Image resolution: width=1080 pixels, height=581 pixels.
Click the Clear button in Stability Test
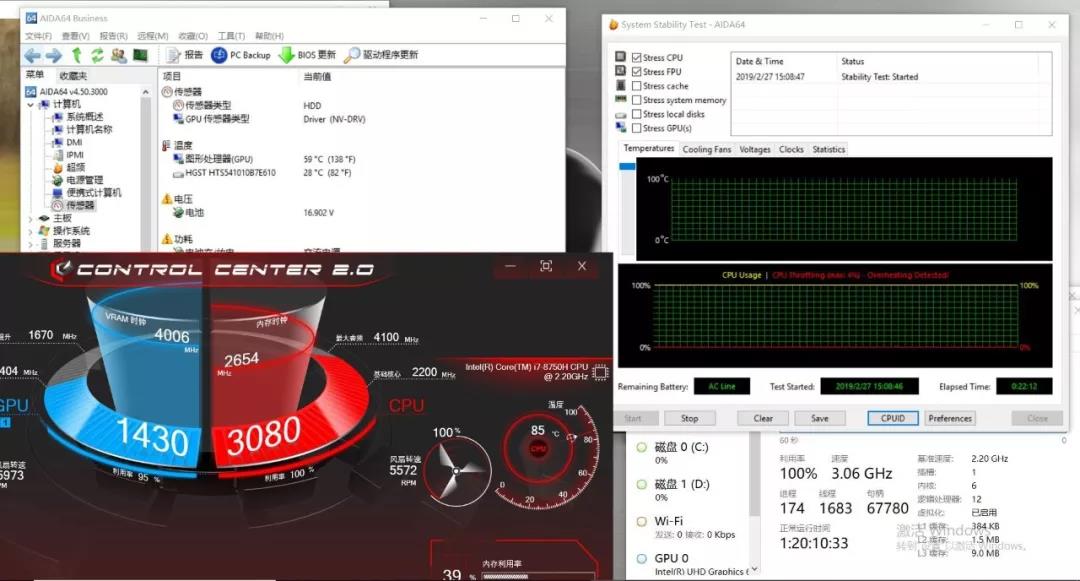click(x=763, y=419)
